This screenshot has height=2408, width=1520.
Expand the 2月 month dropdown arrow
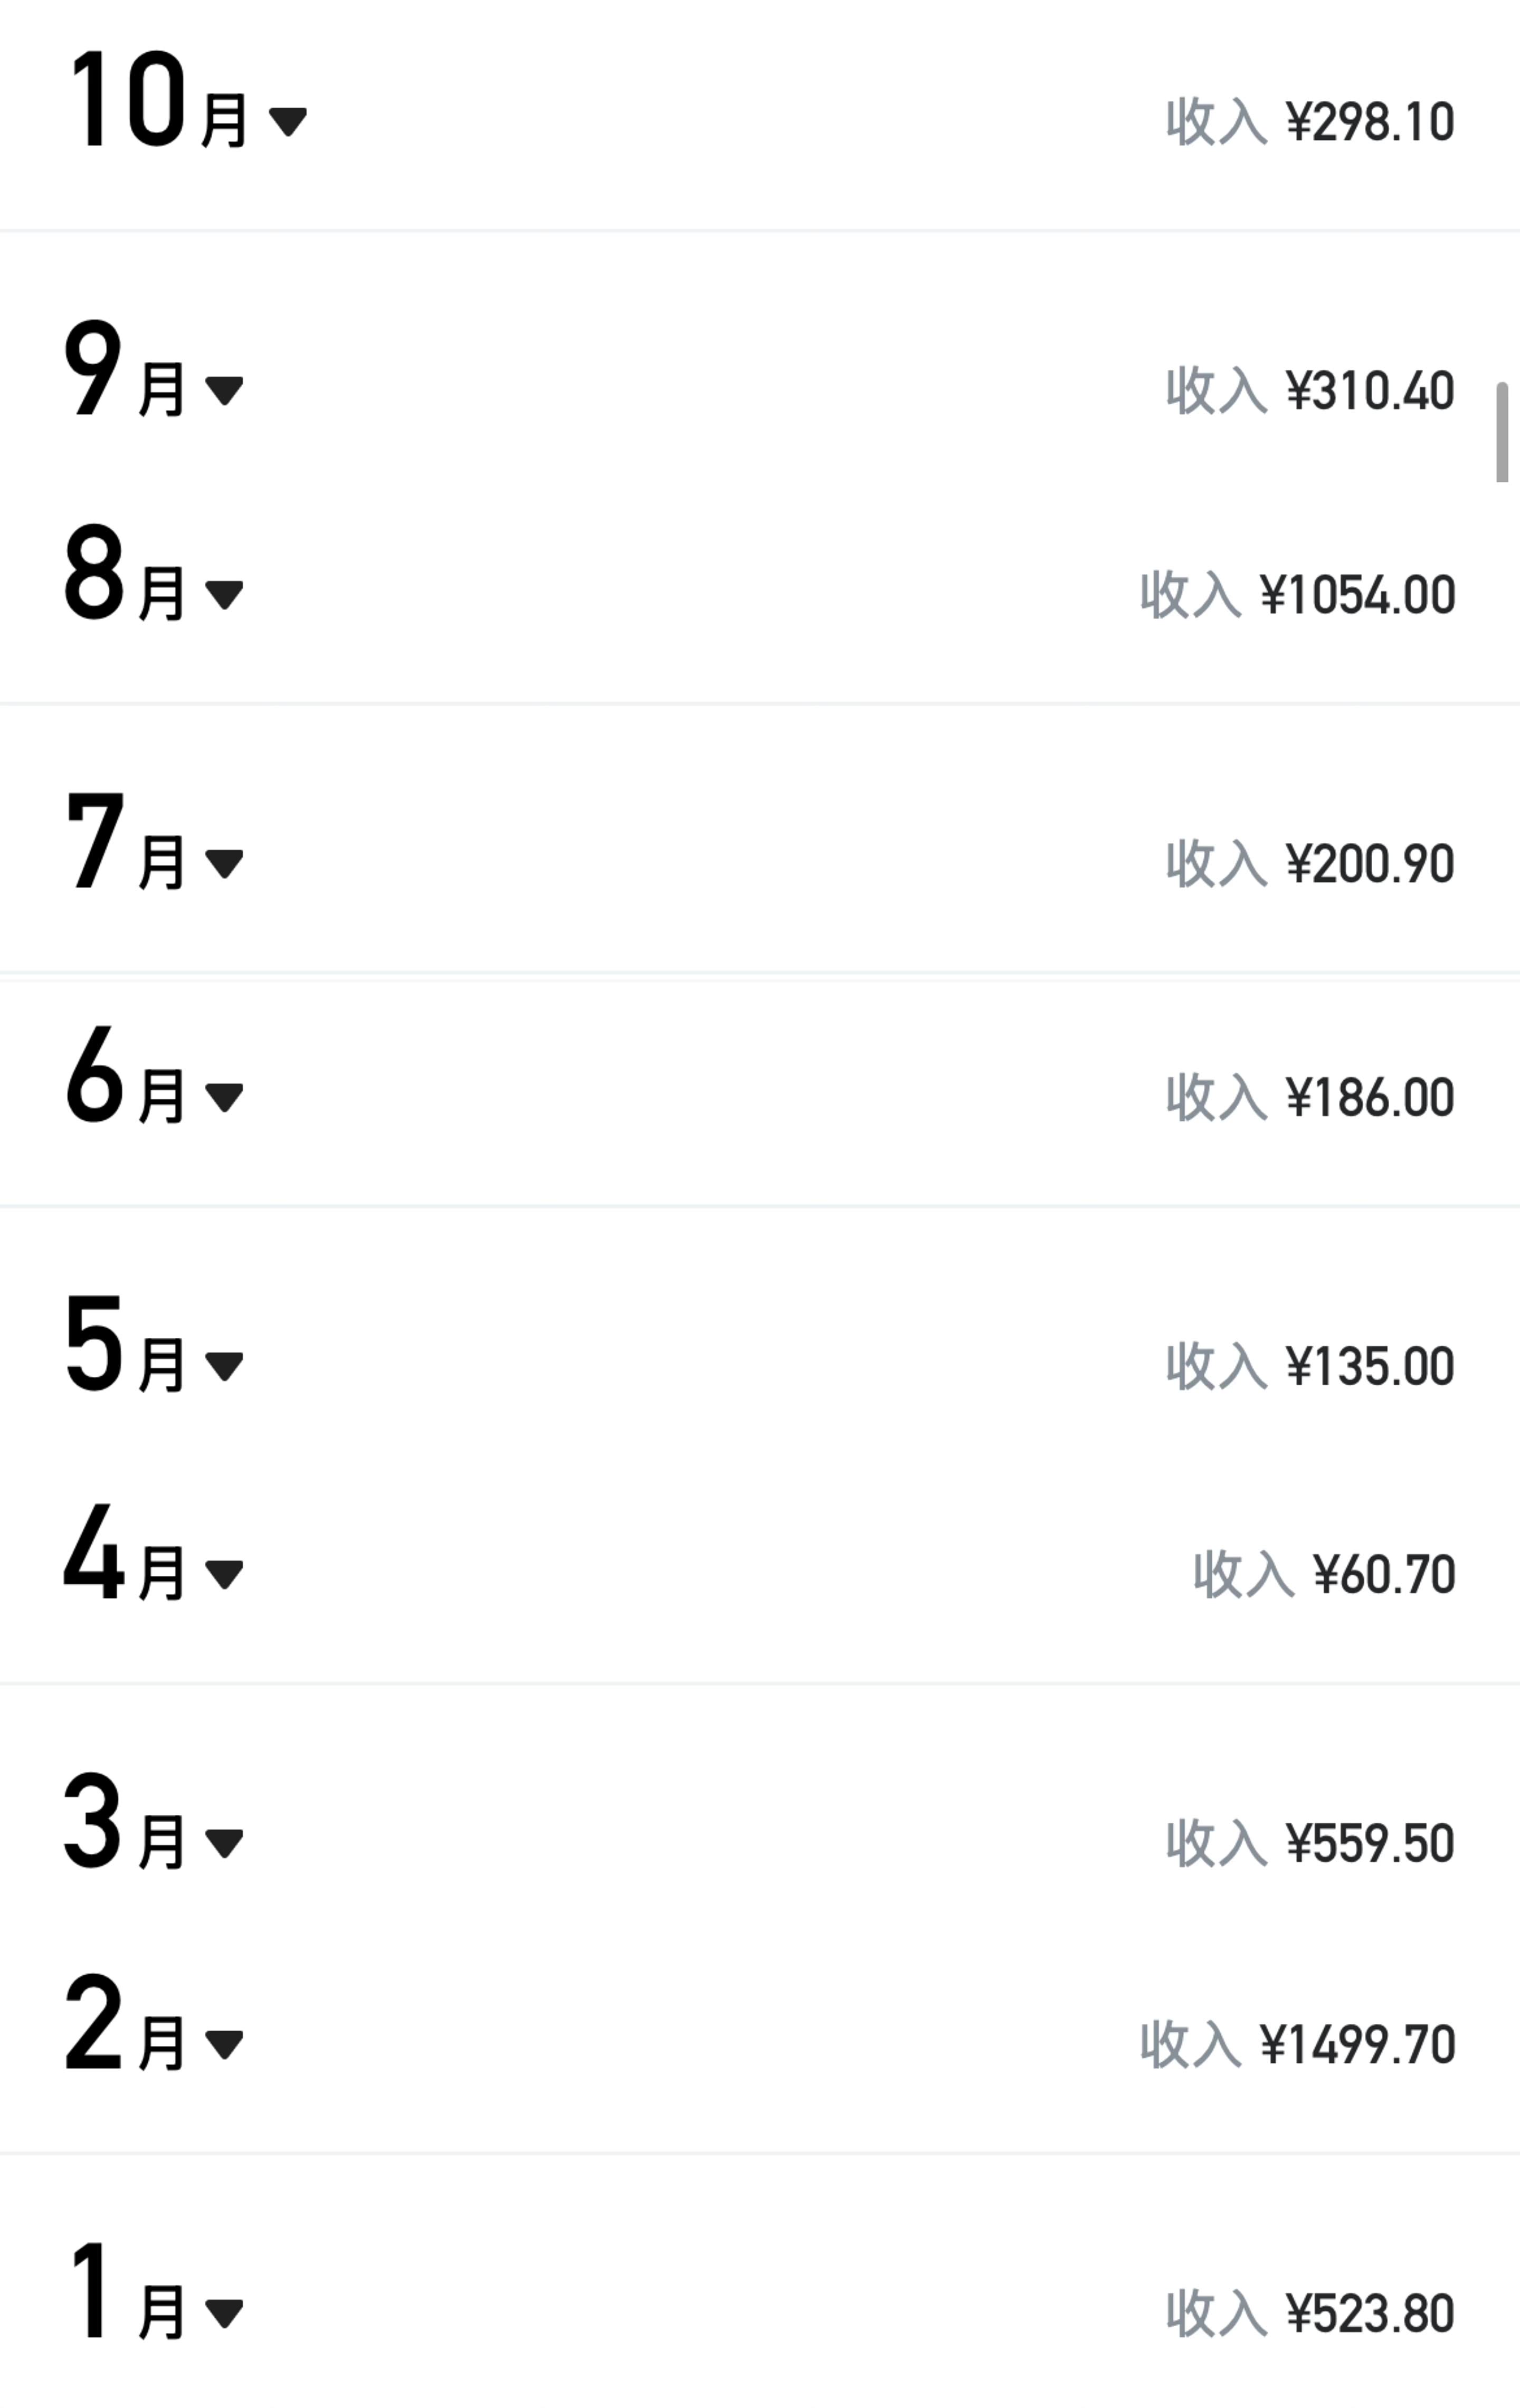pyautogui.click(x=224, y=2045)
